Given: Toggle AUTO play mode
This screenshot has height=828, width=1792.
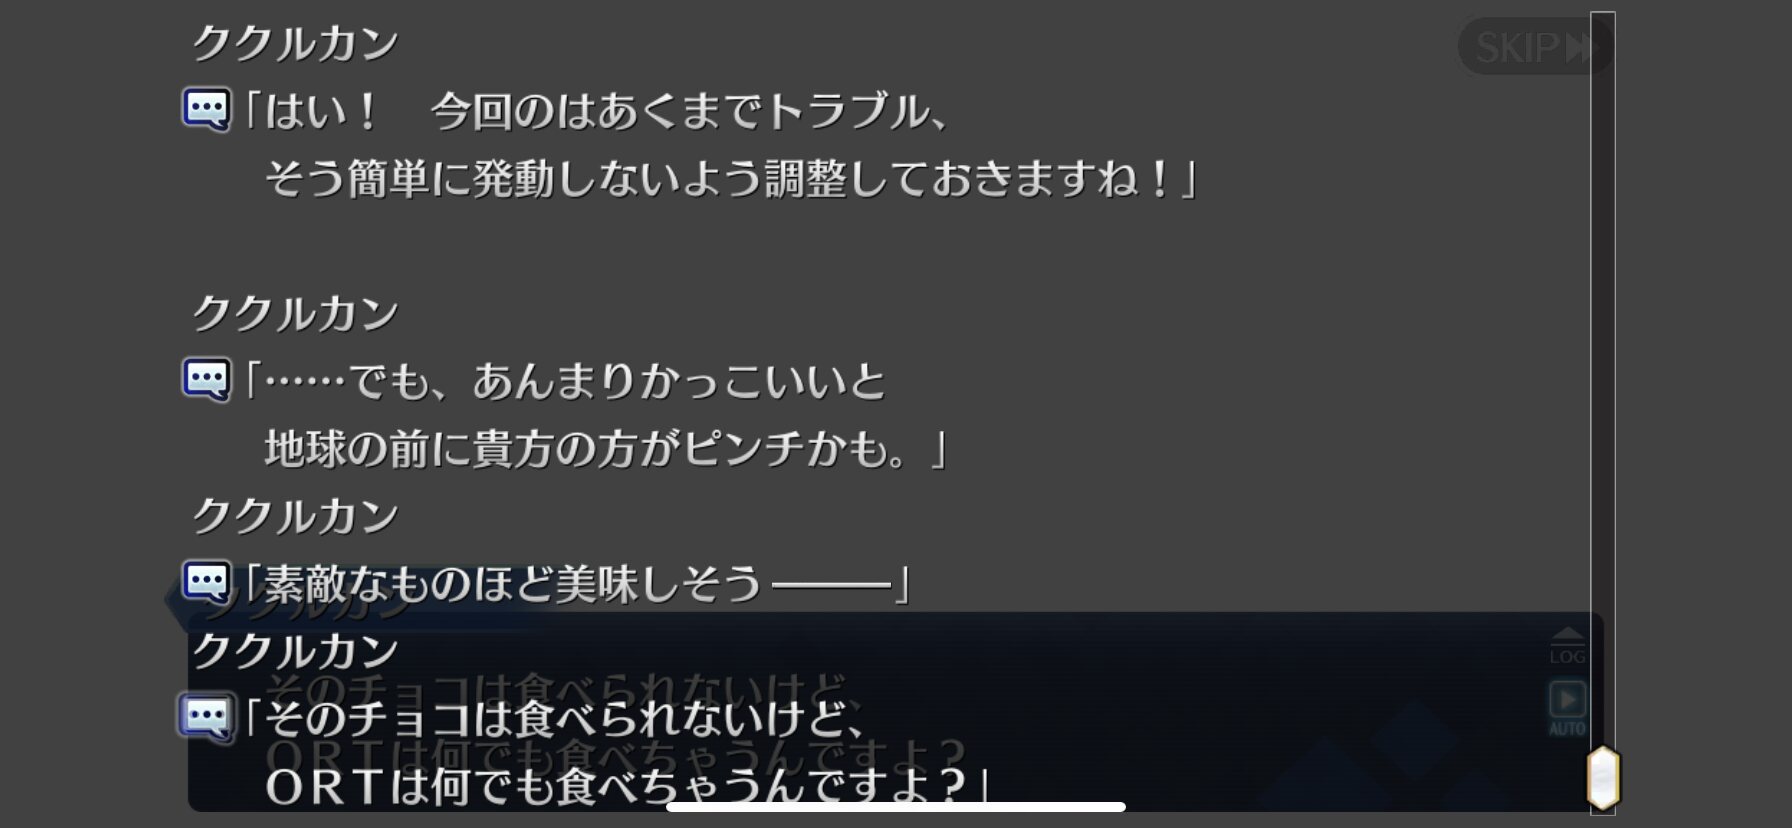Looking at the screenshot, I should click(x=1567, y=707).
